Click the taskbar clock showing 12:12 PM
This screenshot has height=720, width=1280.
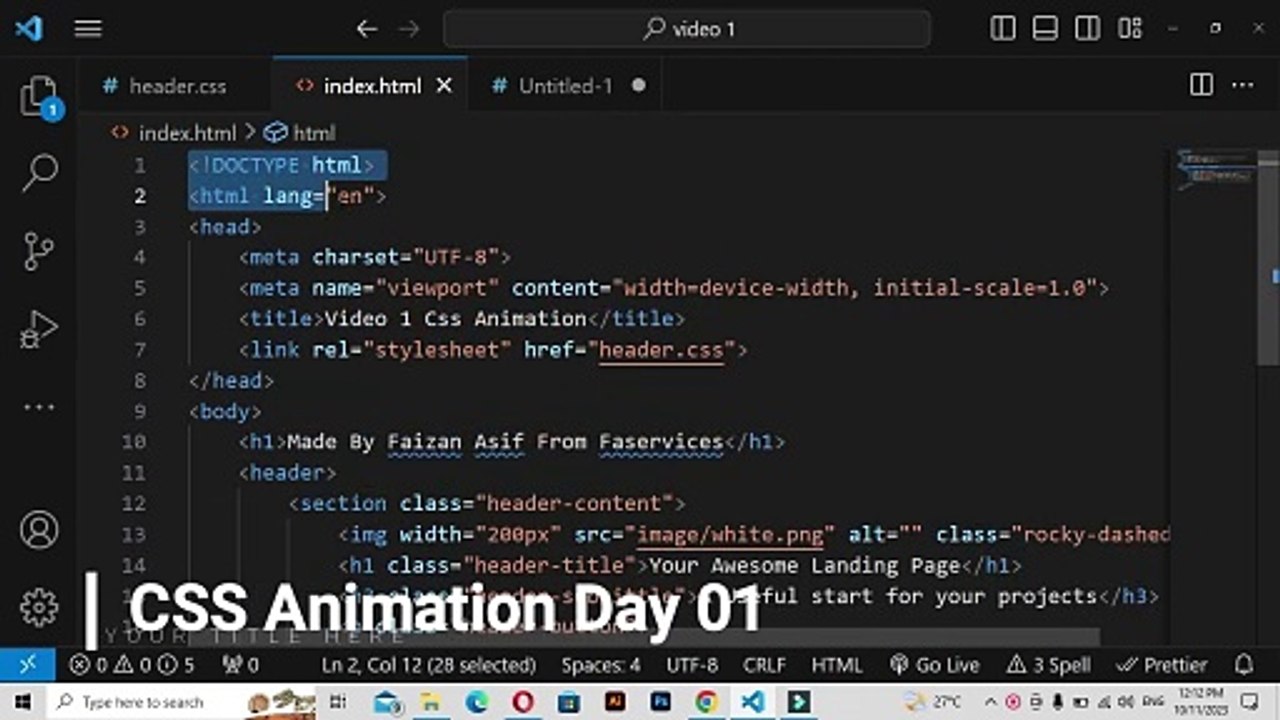1200,702
